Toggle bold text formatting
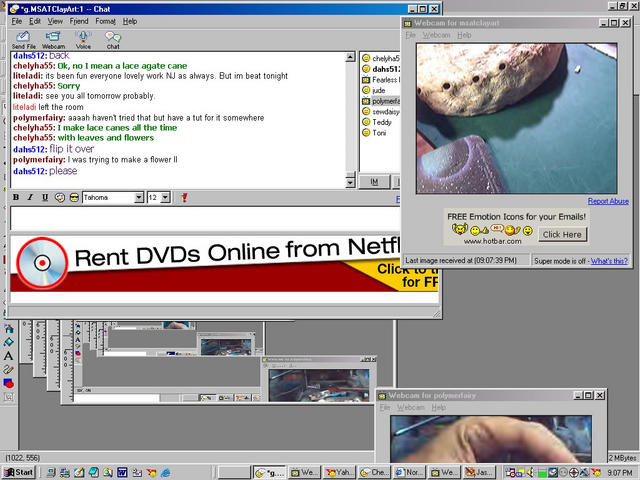Viewport: 640px width, 480px height. click(x=16, y=198)
